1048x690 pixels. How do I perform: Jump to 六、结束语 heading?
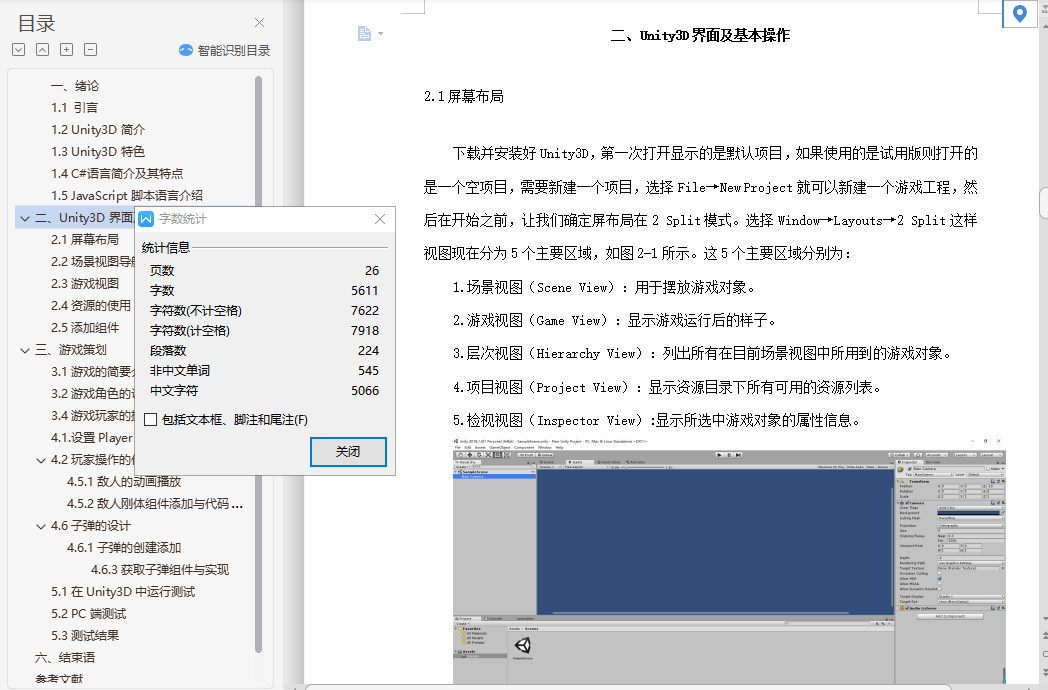point(65,658)
